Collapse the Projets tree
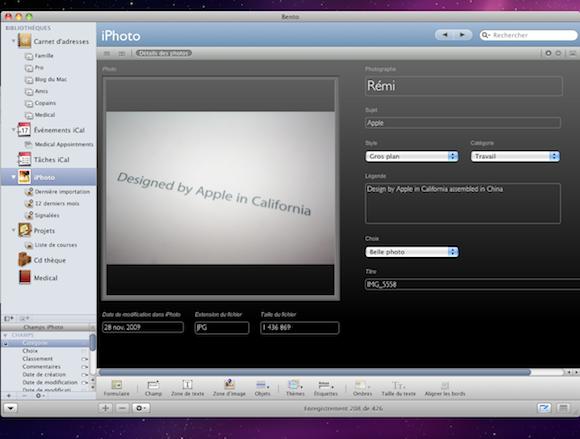Image resolution: width=580 pixels, height=439 pixels. pos(13,230)
